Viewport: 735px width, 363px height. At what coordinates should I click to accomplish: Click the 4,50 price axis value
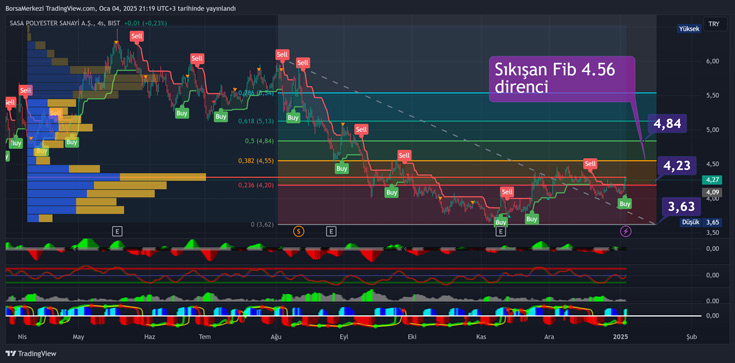712,164
